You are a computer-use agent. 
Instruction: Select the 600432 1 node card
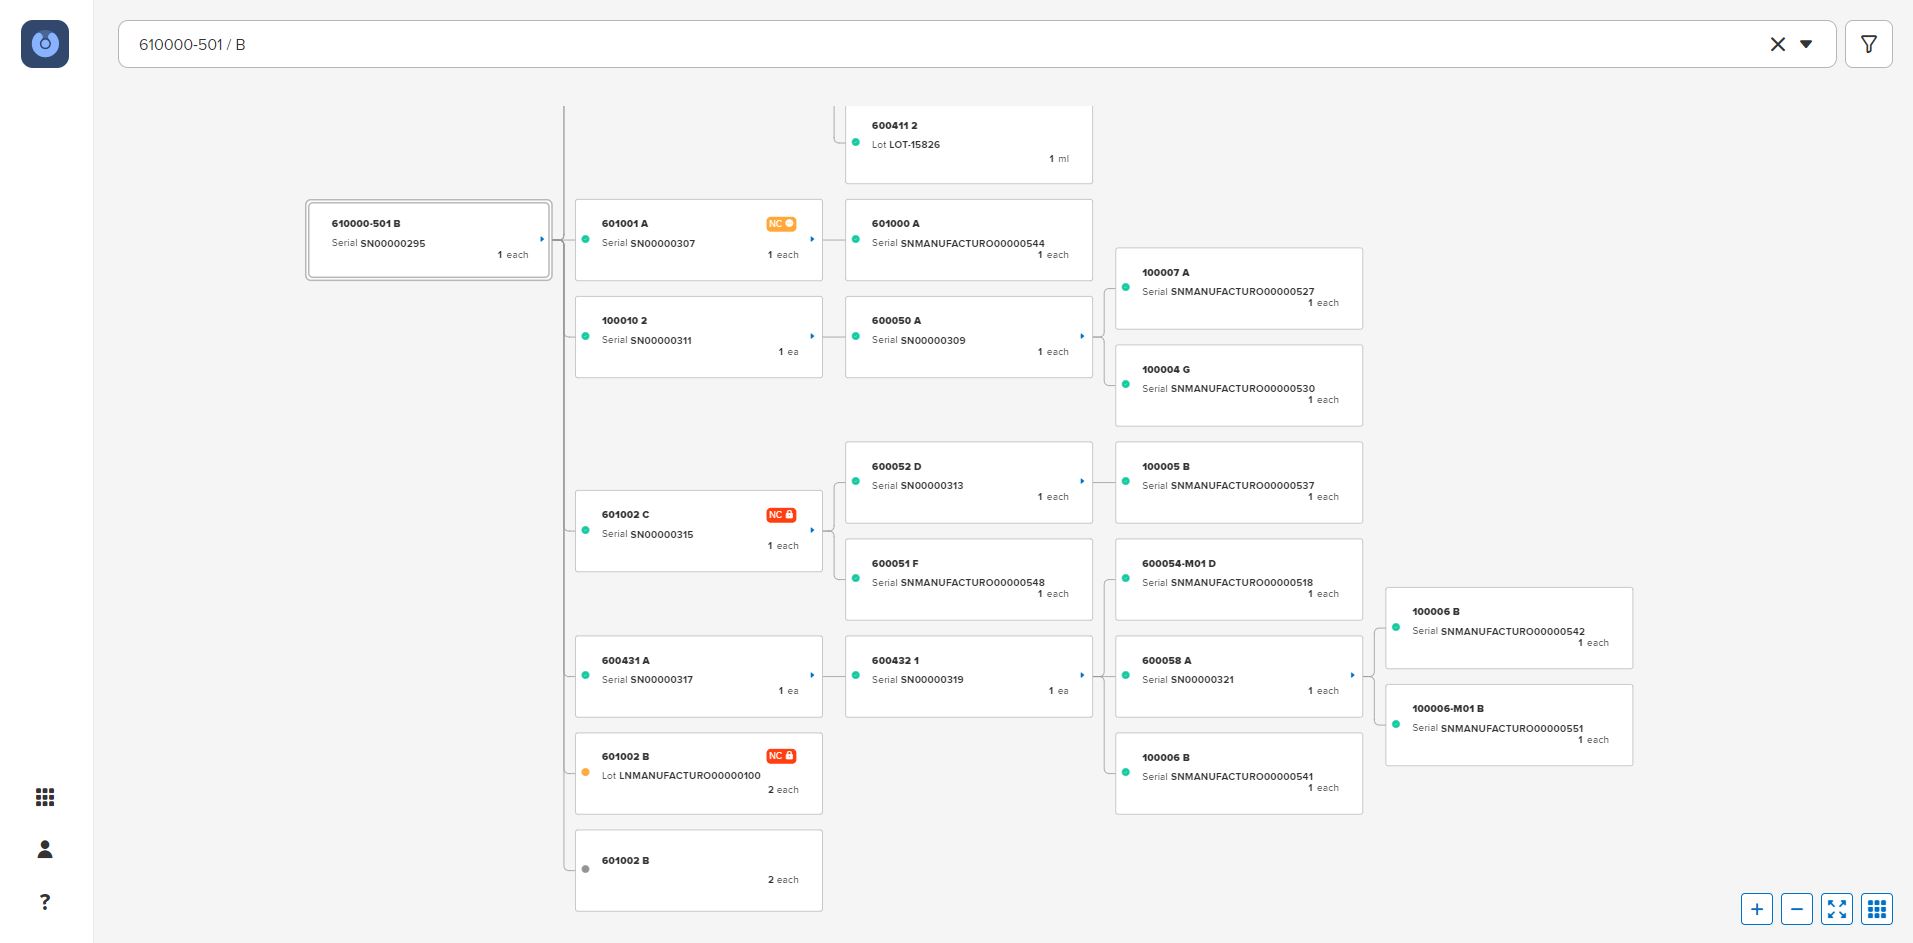(x=968, y=676)
